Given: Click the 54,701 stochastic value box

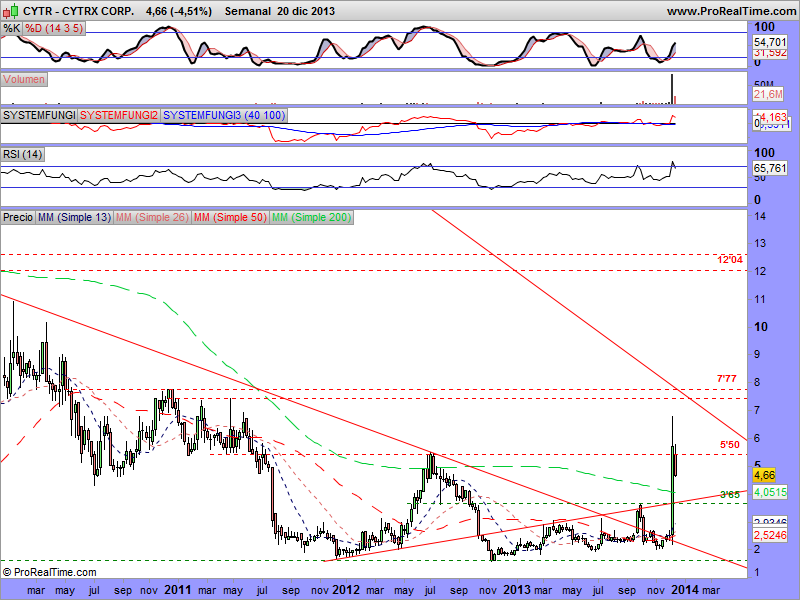Looking at the screenshot, I should (770, 42).
